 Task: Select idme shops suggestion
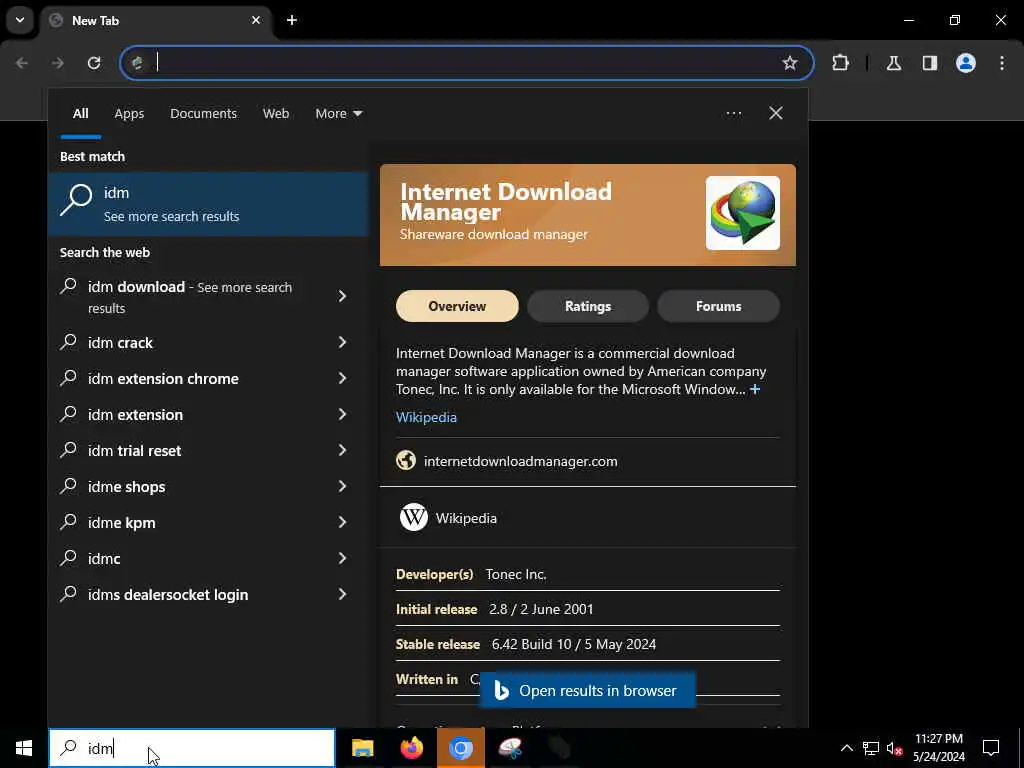pyautogui.click(x=127, y=487)
